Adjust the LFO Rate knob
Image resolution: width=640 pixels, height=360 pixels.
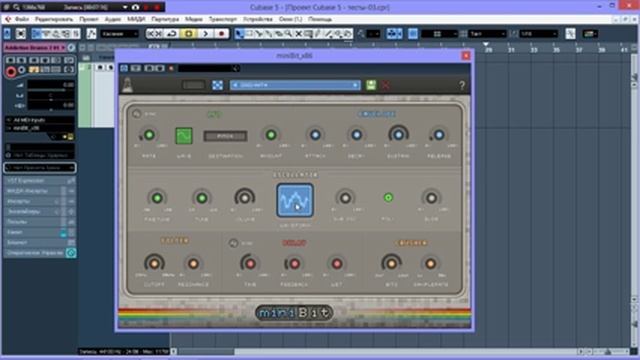coord(149,135)
